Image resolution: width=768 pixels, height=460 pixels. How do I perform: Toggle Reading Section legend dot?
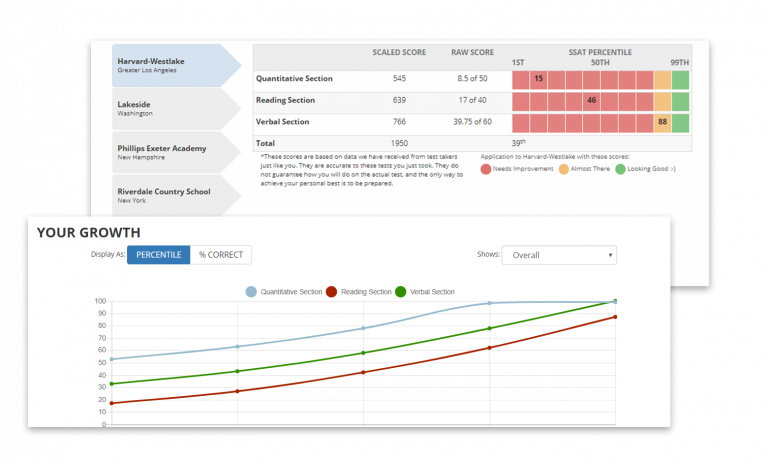click(332, 292)
